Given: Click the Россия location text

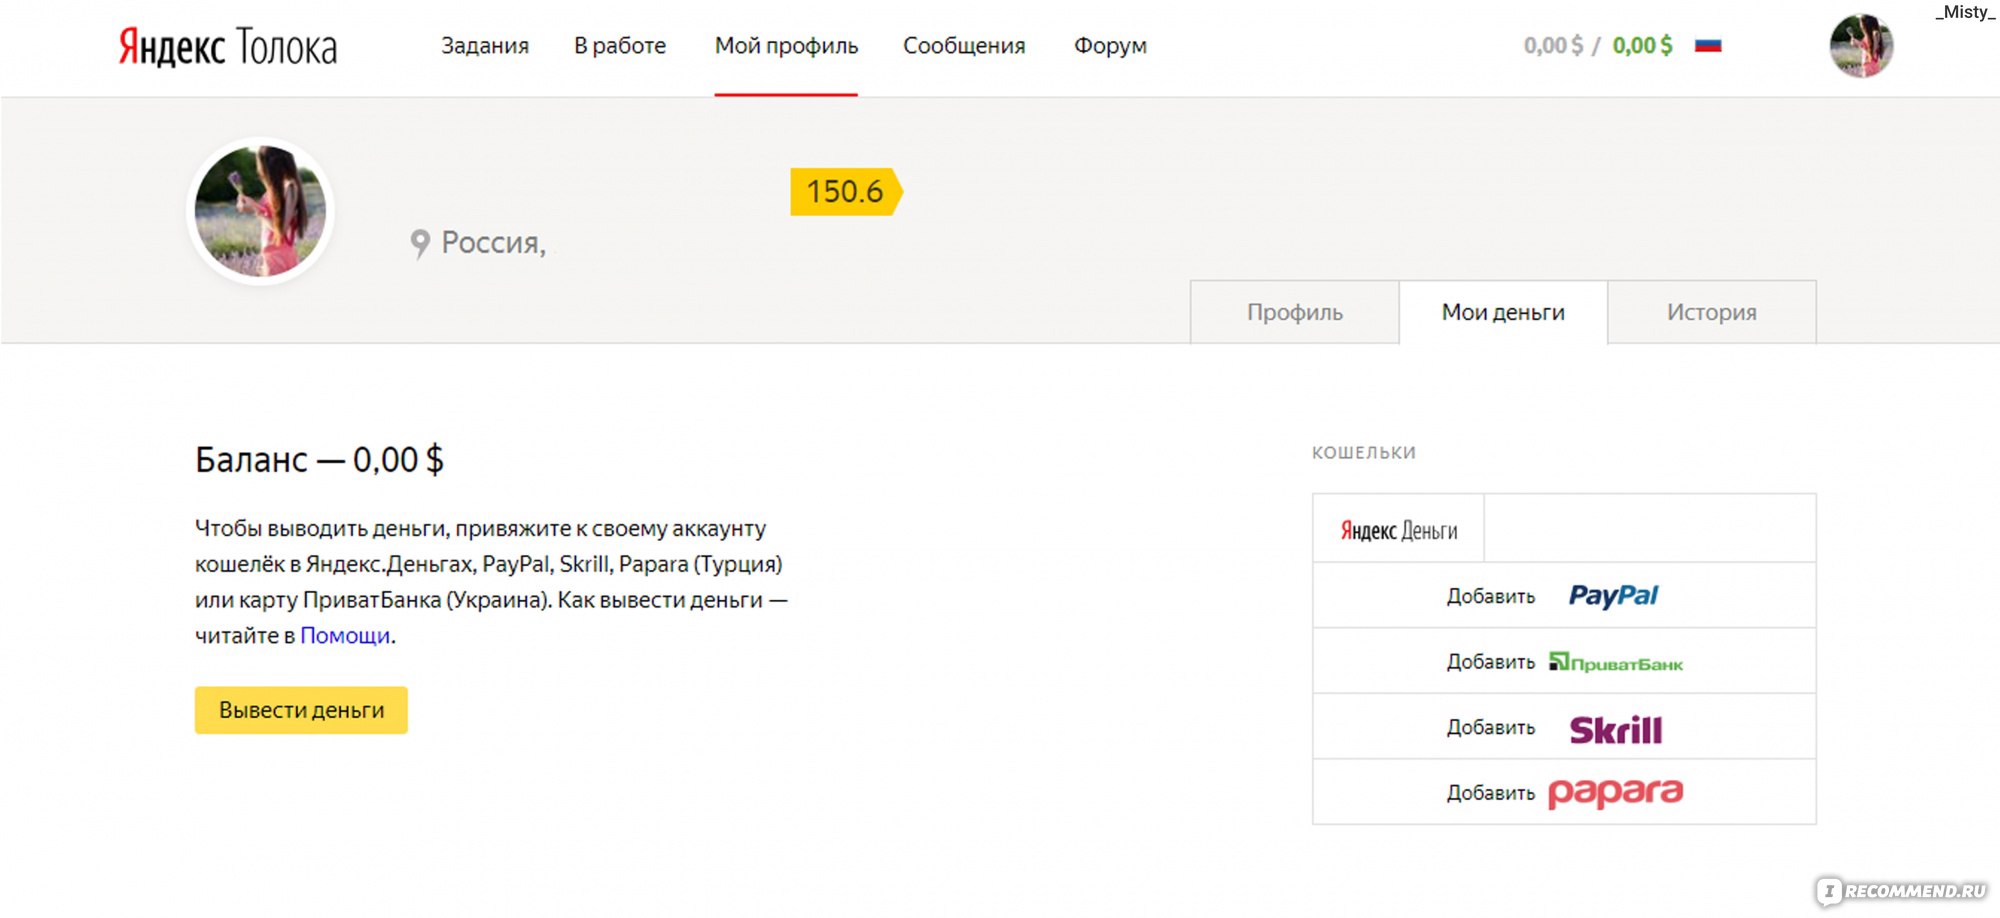Looking at the screenshot, I should pyautogui.click(x=493, y=243).
